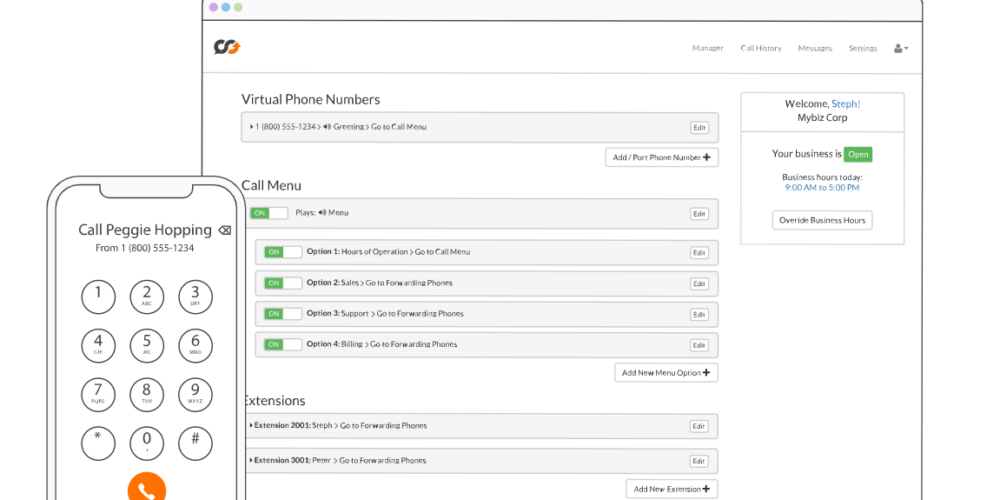Switch off Option 4 Billing toggle
Image resolution: width=1000 pixels, height=500 pixels.
283,344
